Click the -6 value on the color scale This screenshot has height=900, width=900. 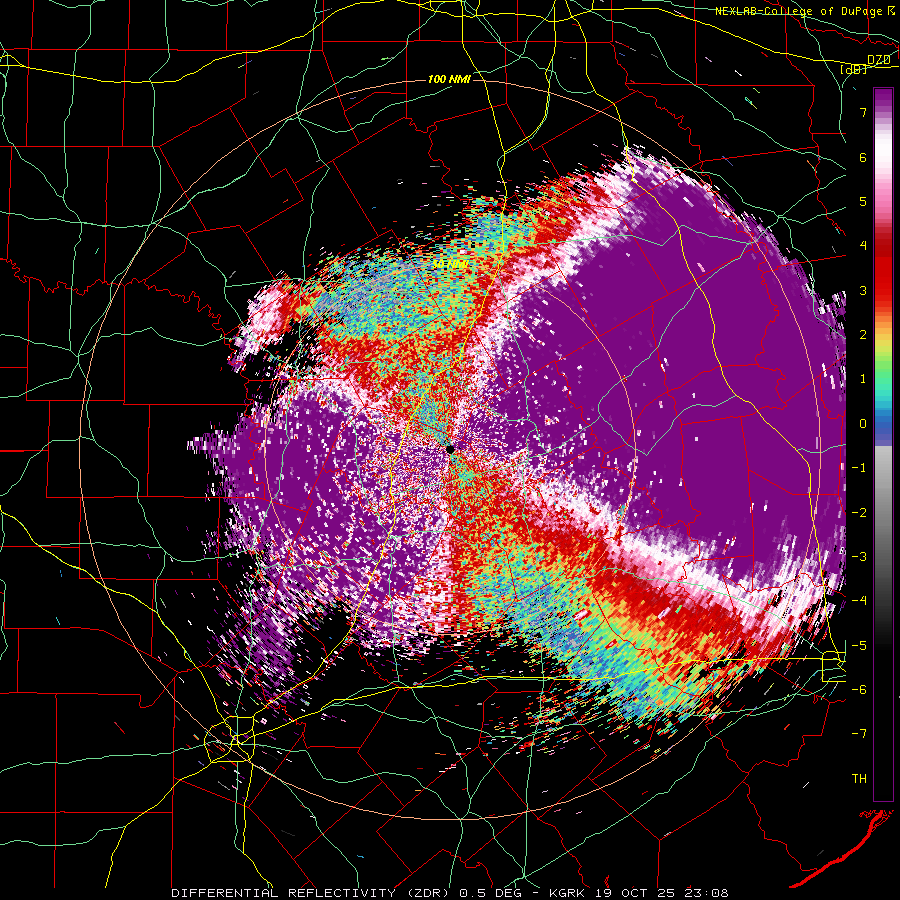pos(859,689)
